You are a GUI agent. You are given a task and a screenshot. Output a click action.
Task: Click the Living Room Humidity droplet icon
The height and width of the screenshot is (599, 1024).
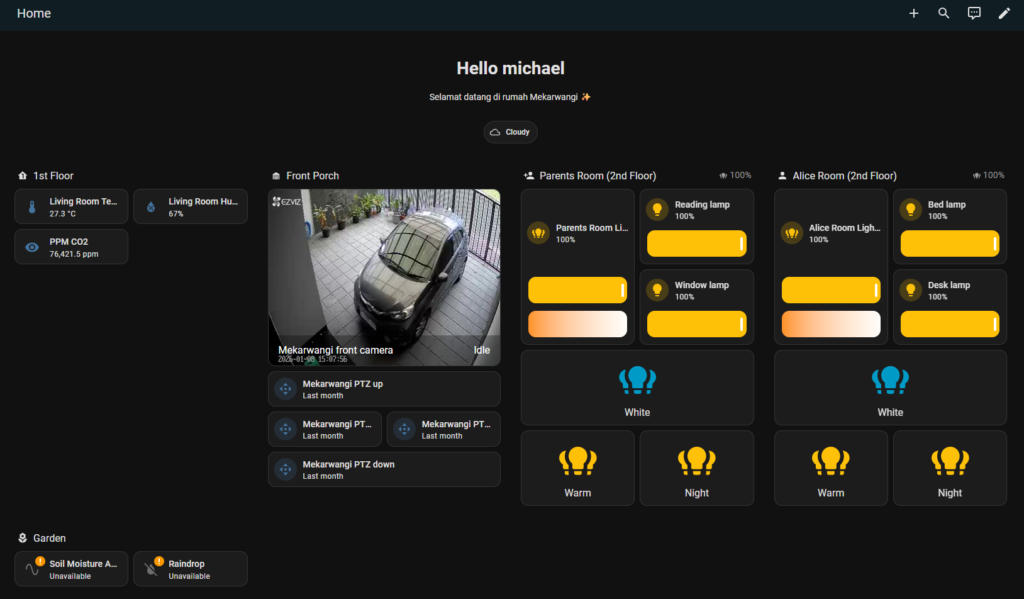coord(151,208)
